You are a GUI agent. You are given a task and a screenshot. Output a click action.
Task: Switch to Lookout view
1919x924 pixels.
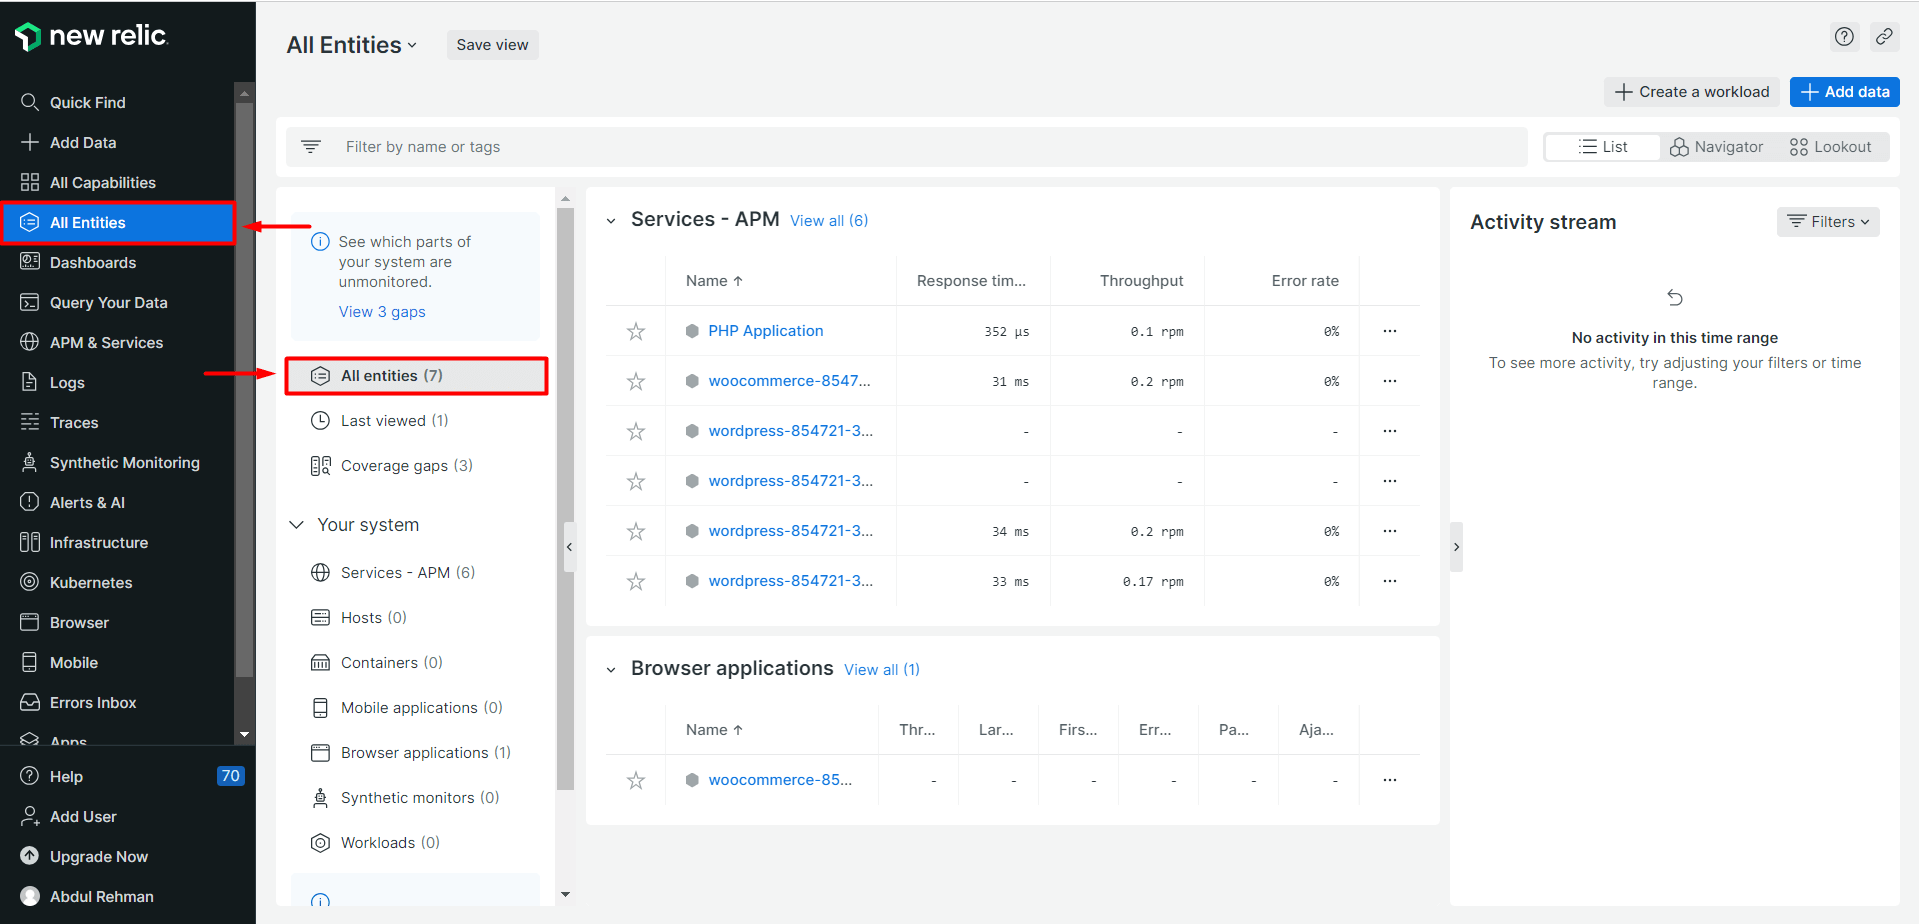click(x=1831, y=147)
